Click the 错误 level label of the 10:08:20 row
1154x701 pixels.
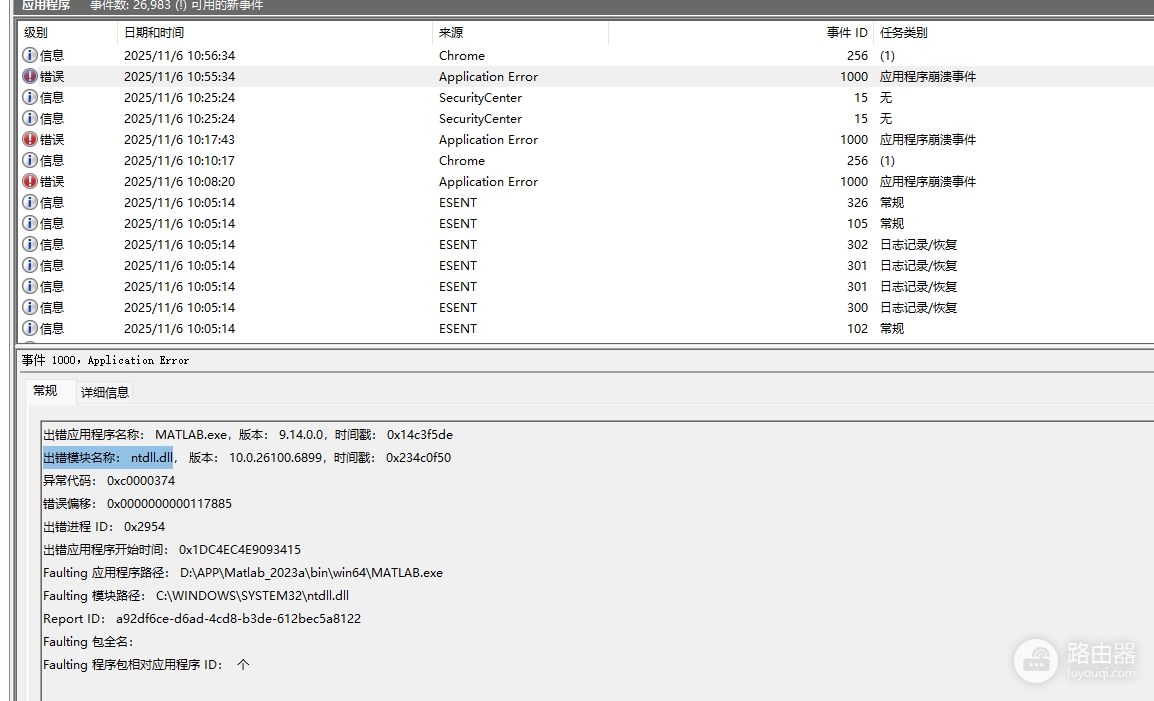point(52,181)
